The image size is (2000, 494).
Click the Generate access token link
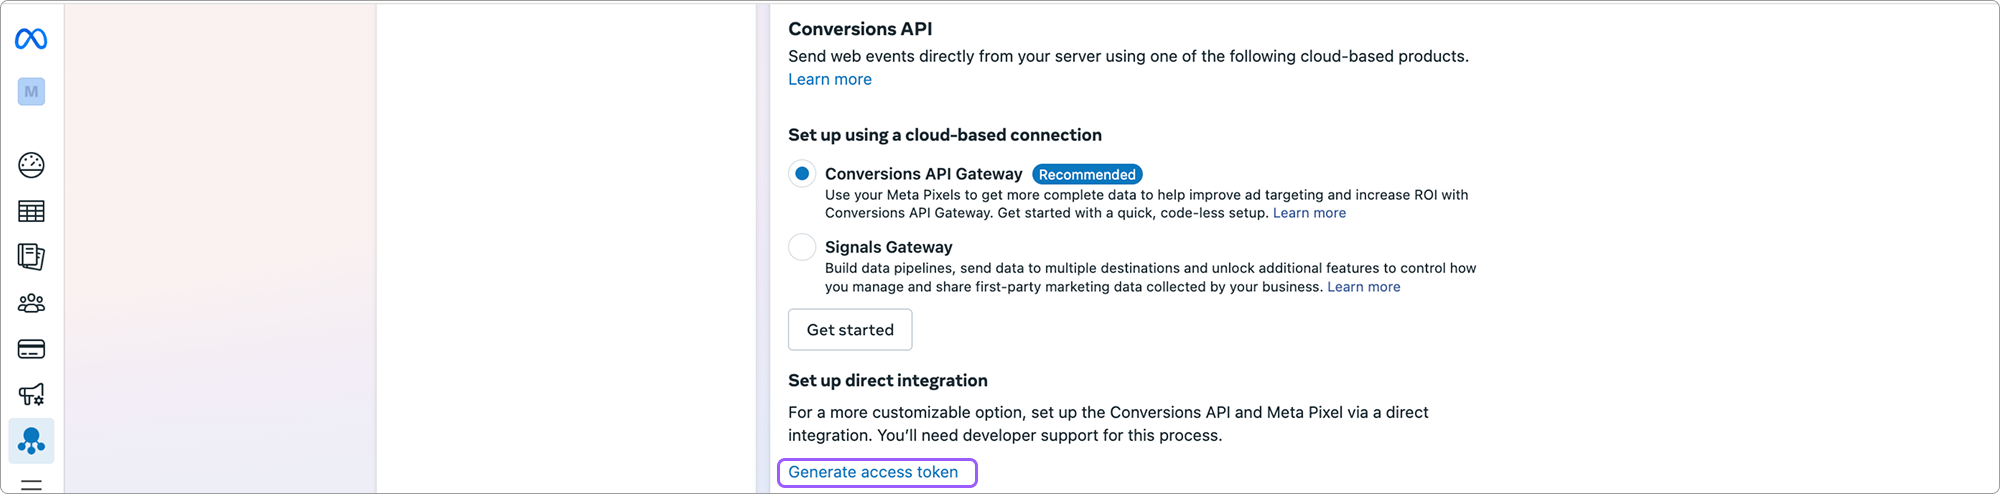click(873, 472)
